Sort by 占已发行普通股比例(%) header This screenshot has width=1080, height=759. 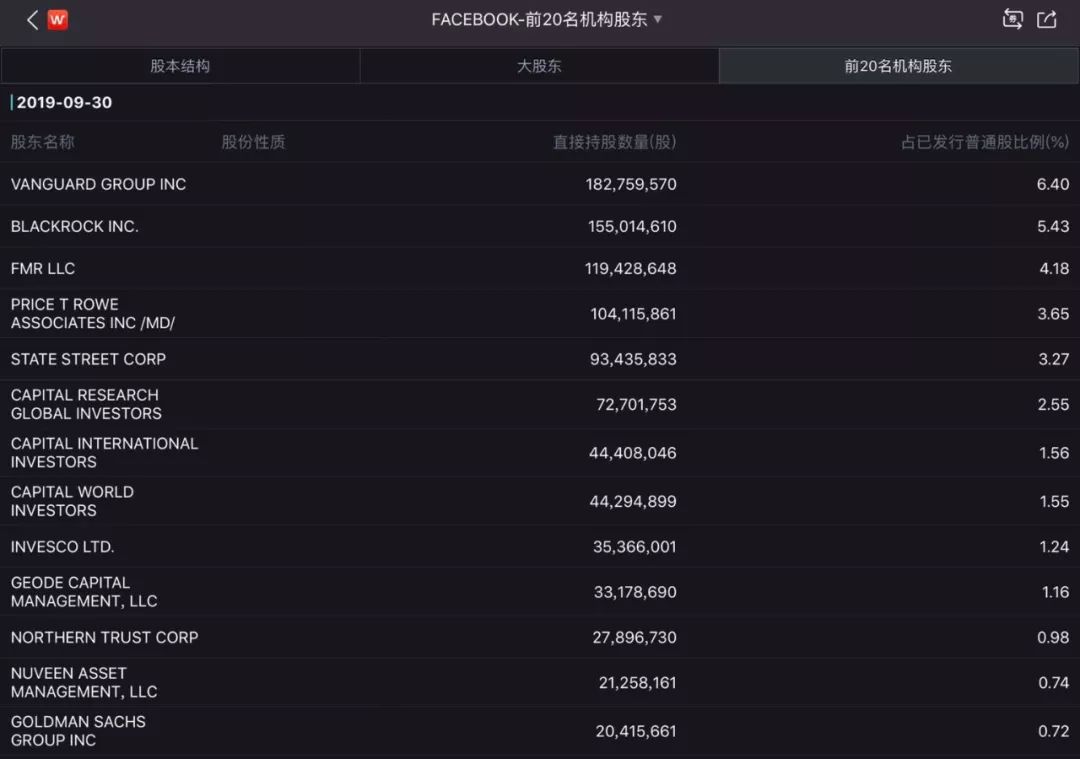985,142
